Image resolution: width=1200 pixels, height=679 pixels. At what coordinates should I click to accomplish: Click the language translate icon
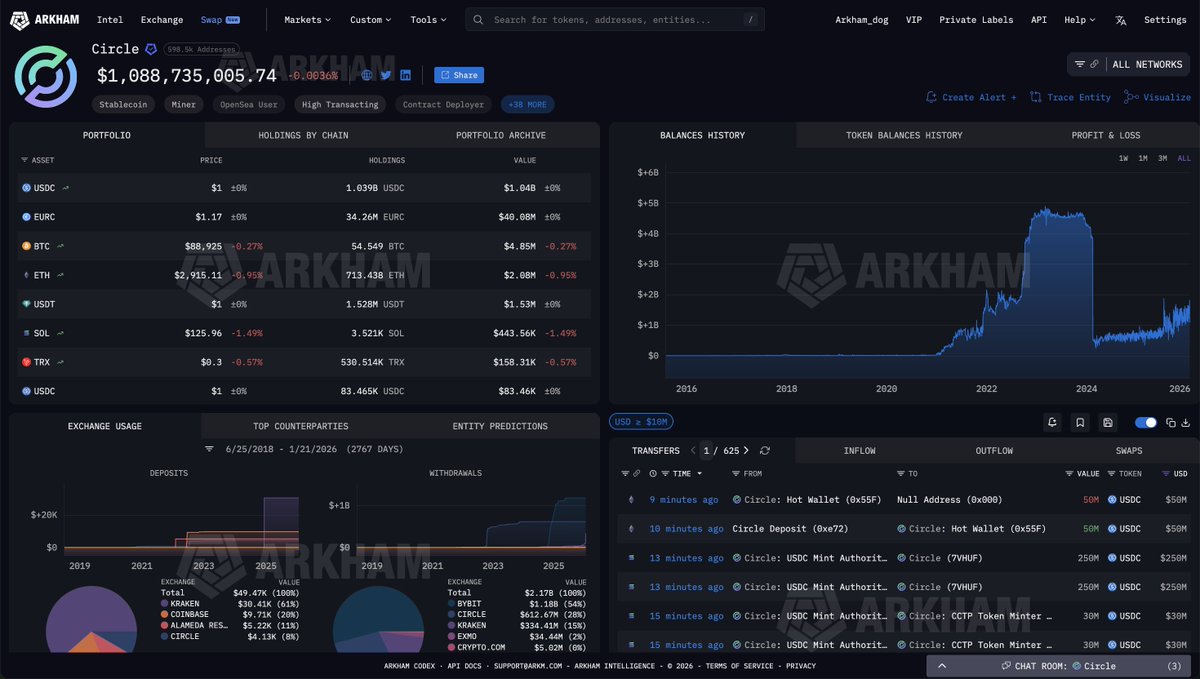[1120, 20]
